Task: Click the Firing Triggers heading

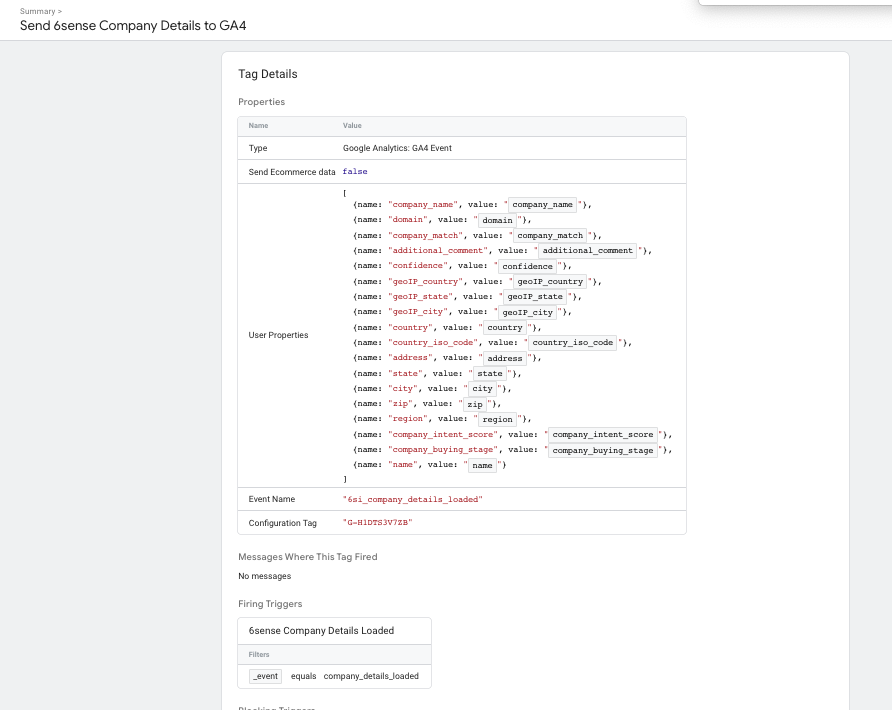Action: (270, 604)
